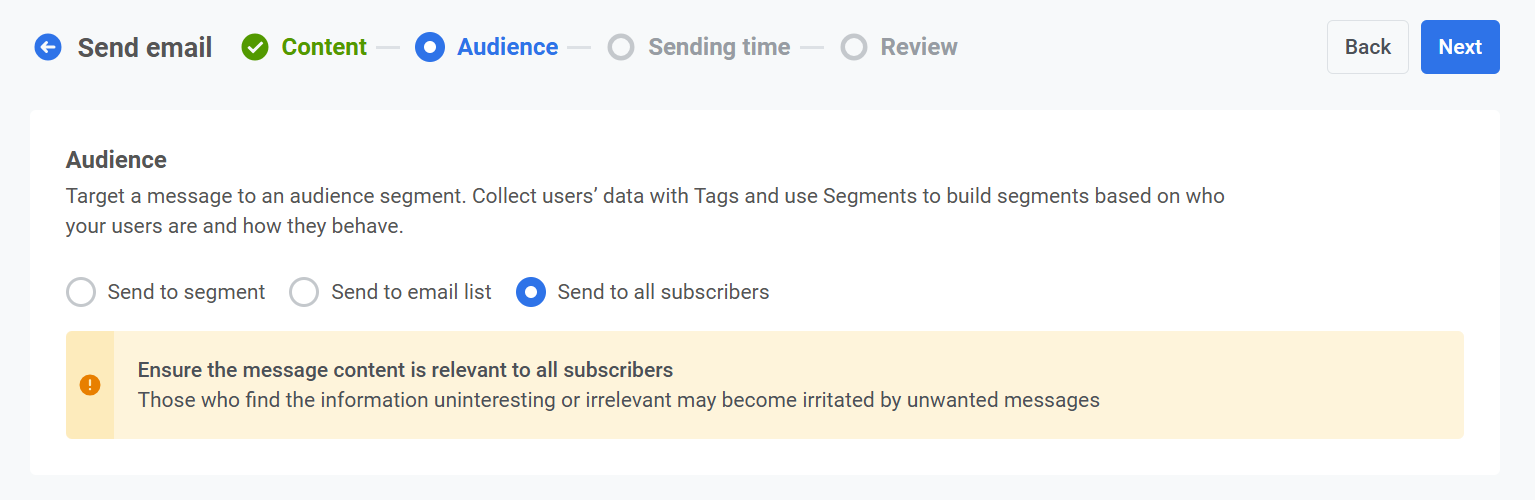Click the "Send email" page title
Image resolution: width=1535 pixels, height=500 pixels.
(145, 48)
